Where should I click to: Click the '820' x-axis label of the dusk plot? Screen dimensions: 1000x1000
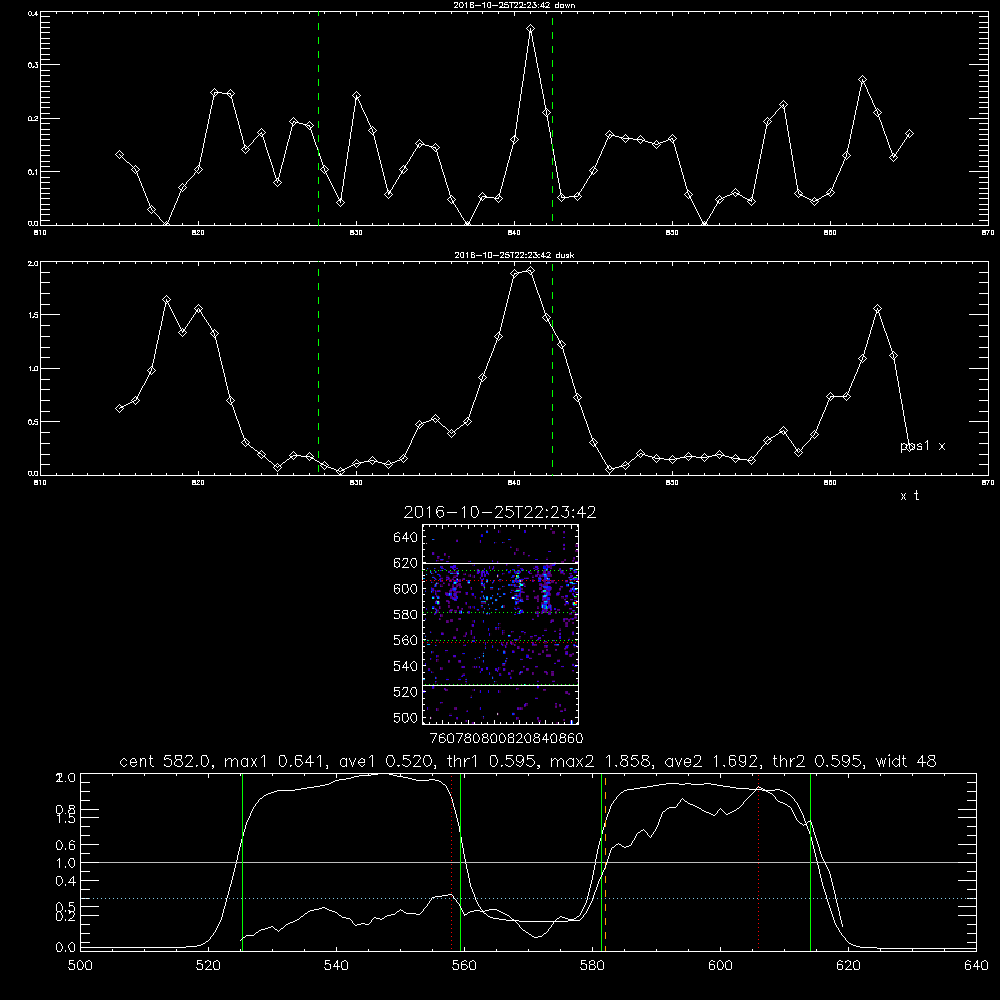tap(198, 483)
